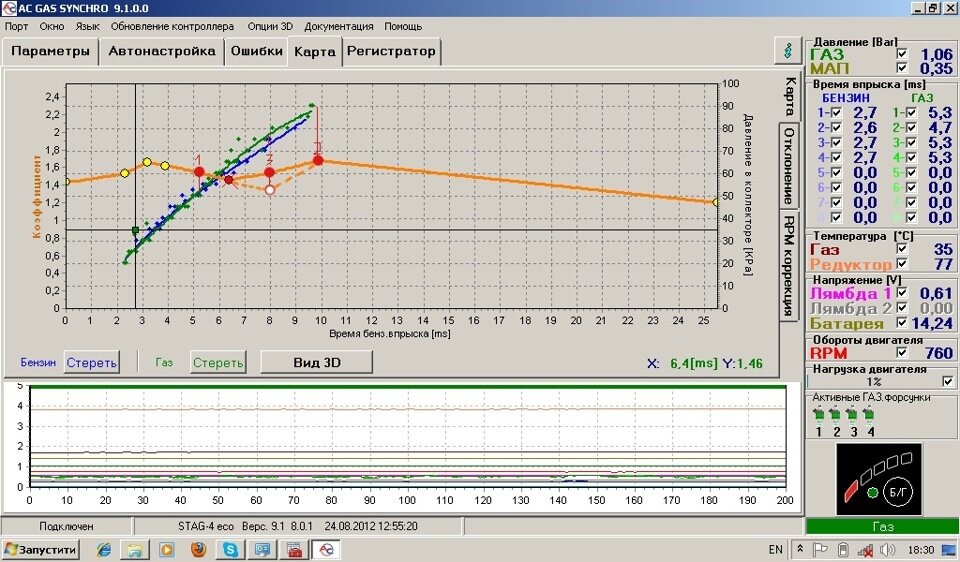Image resolution: width=960 pixels, height=562 pixels.
Task: Toggle Батарея voltage checkbox
Action: 902,322
